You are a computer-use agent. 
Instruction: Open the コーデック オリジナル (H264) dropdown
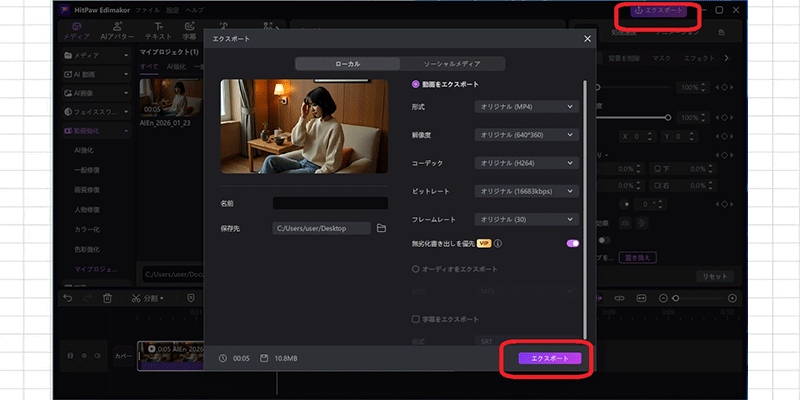[527, 163]
